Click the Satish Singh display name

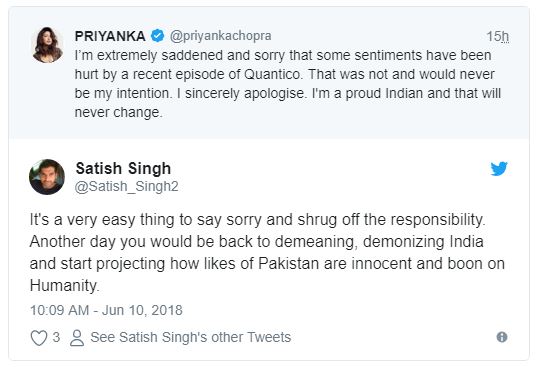(123, 168)
